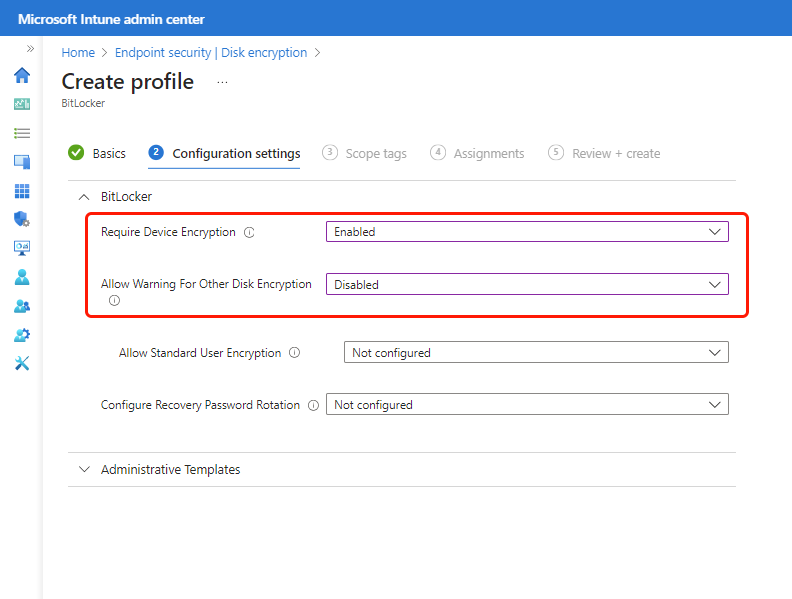
Task: Show info for Configure Recovery Password Rotation
Action: pos(313,405)
